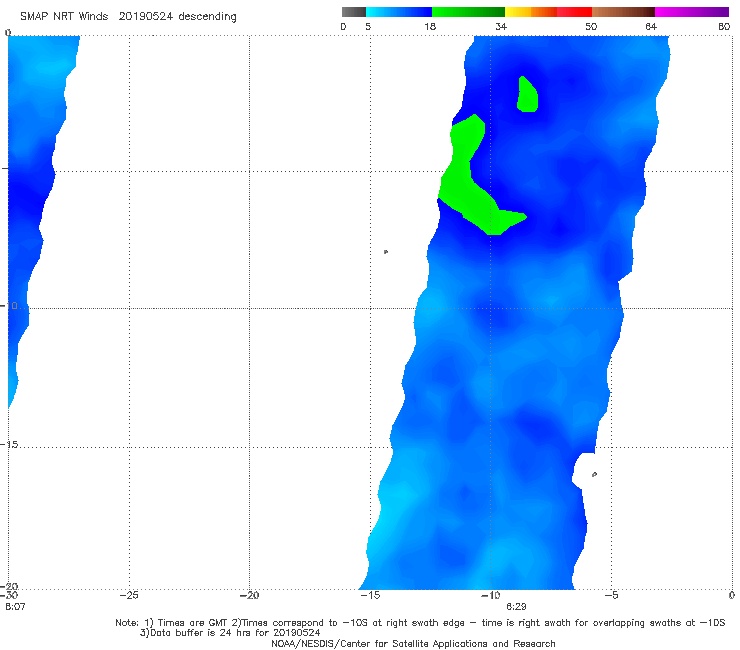Click the "80" label under the color bar
The image size is (740, 650).
pos(724,27)
